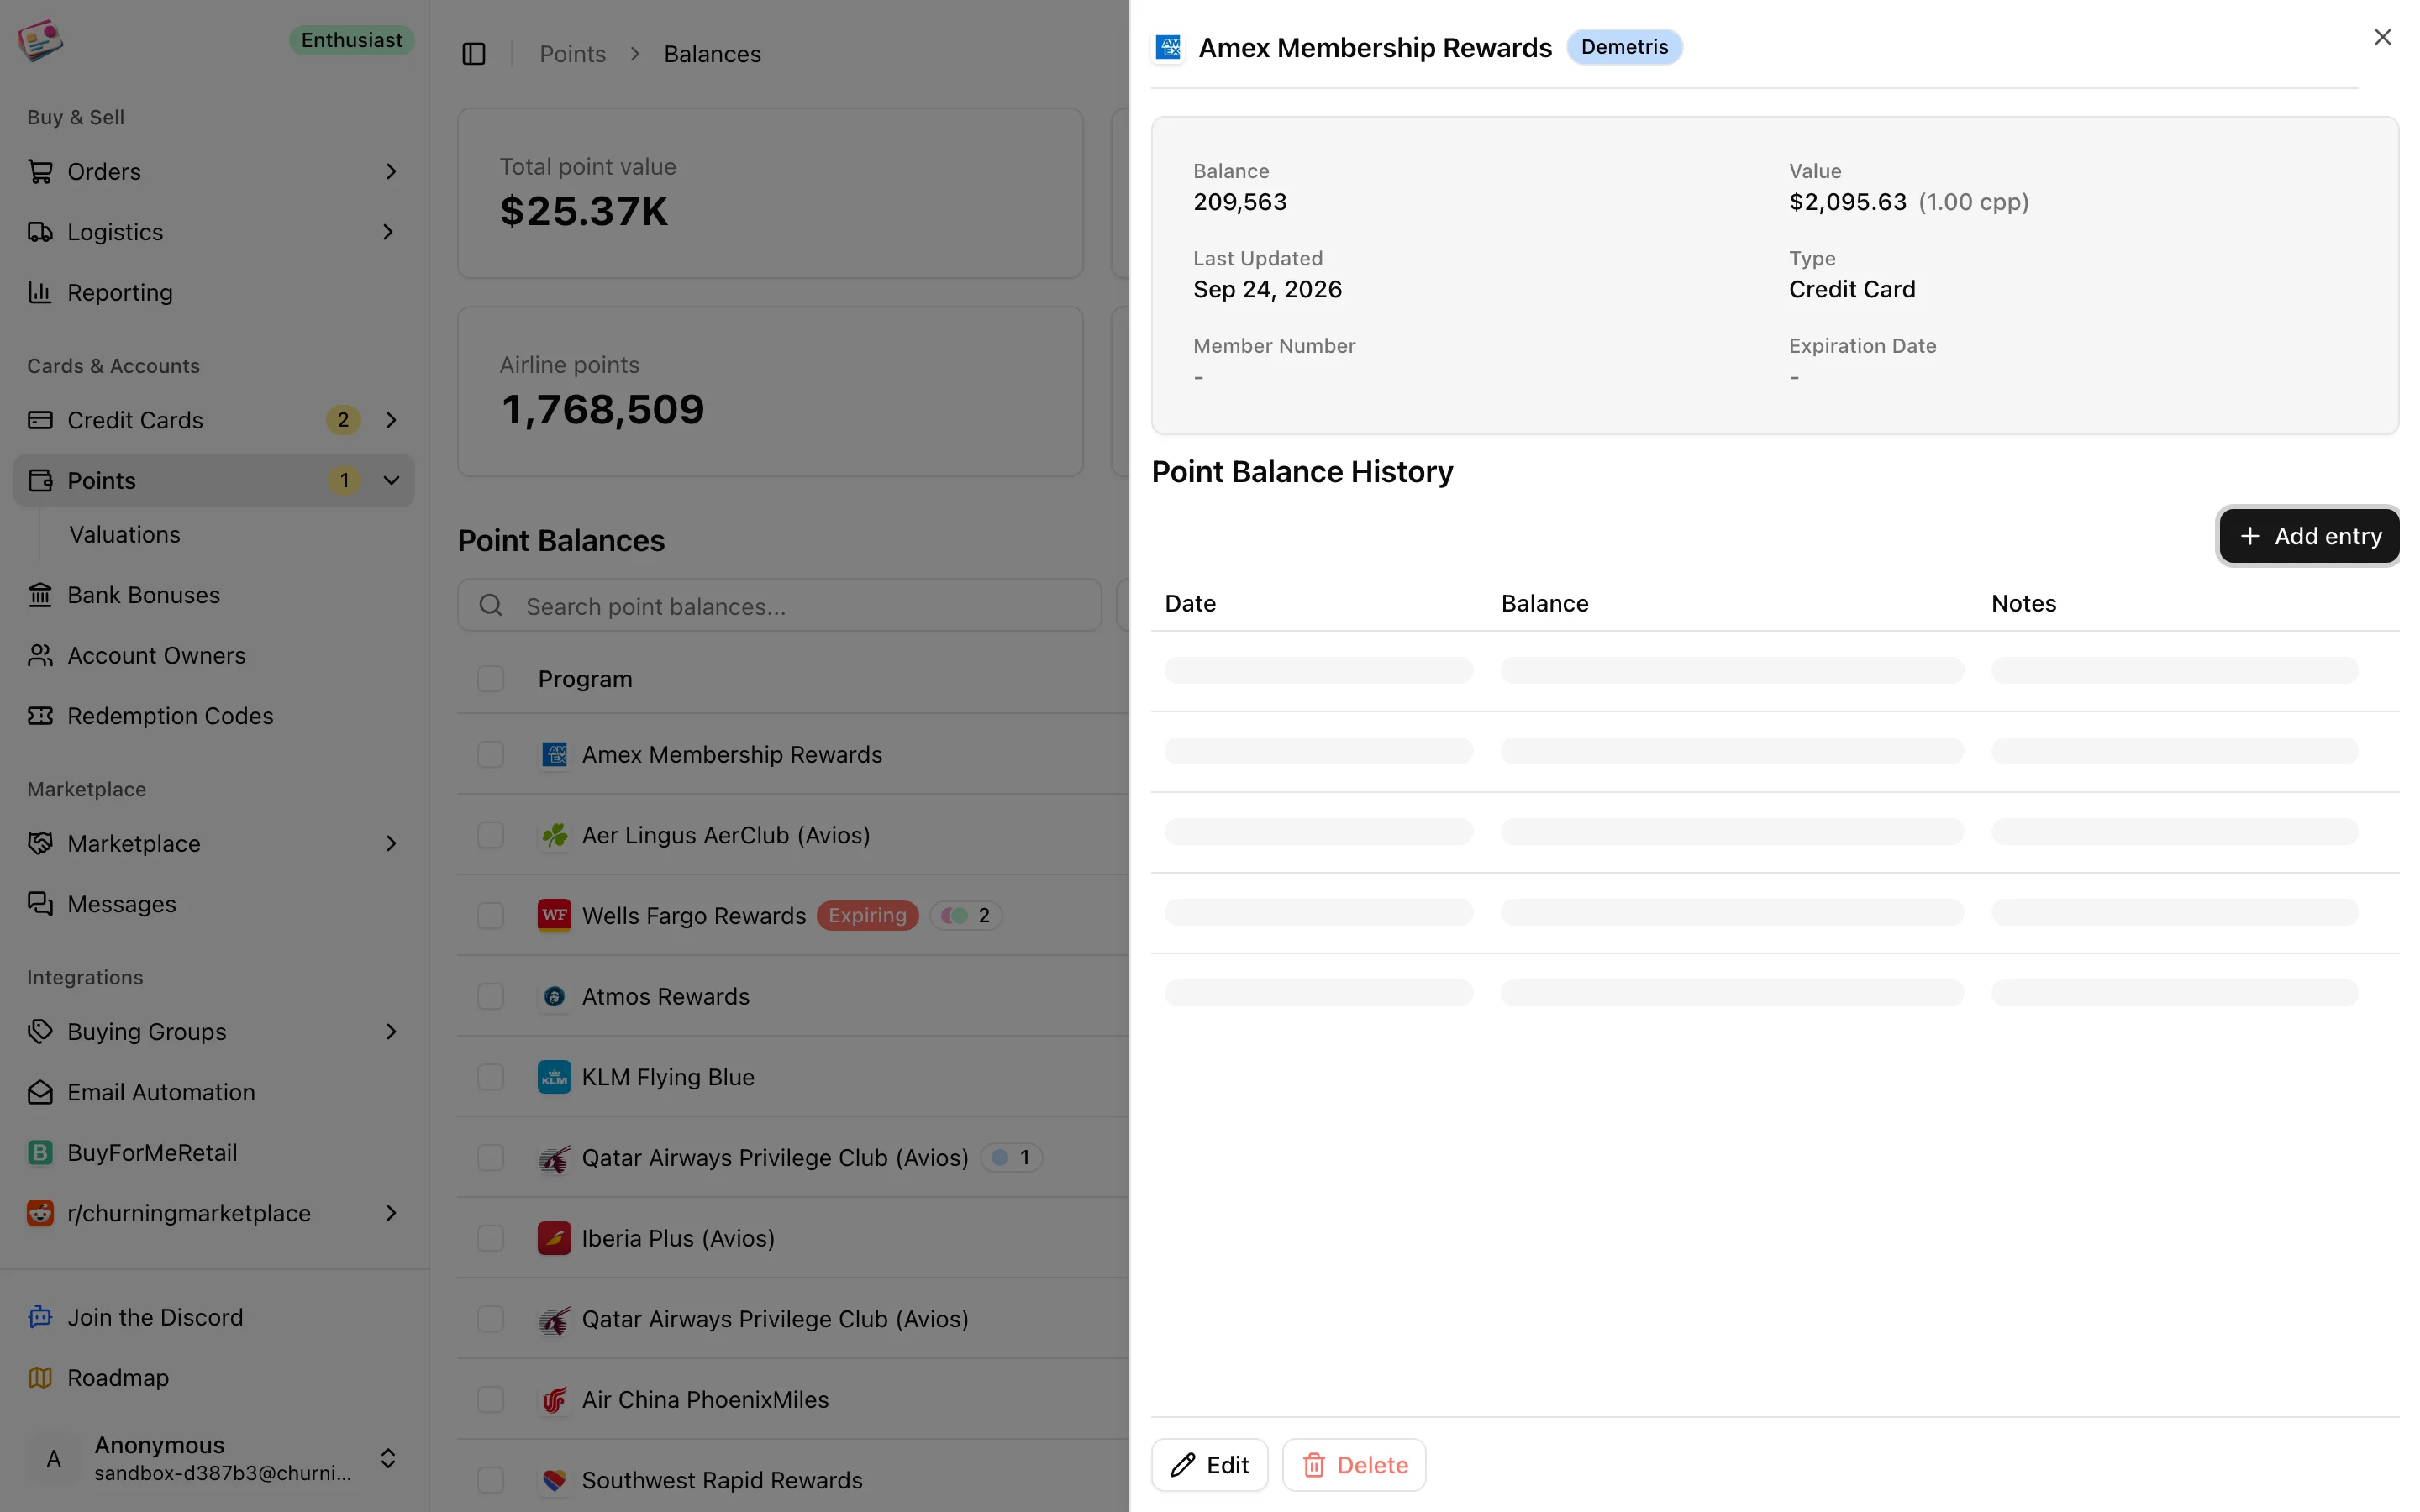Viewport: 2420px width, 1512px height.
Task: Click the Redemption Codes ticket icon
Action: 40,716
